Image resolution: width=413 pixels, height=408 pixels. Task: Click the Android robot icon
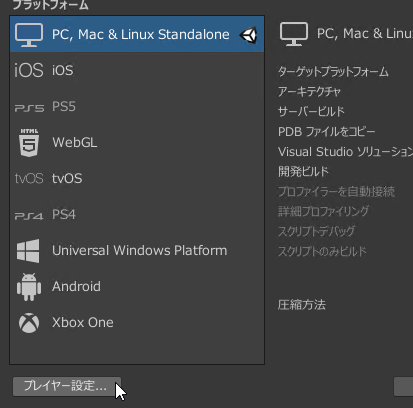[29, 287]
